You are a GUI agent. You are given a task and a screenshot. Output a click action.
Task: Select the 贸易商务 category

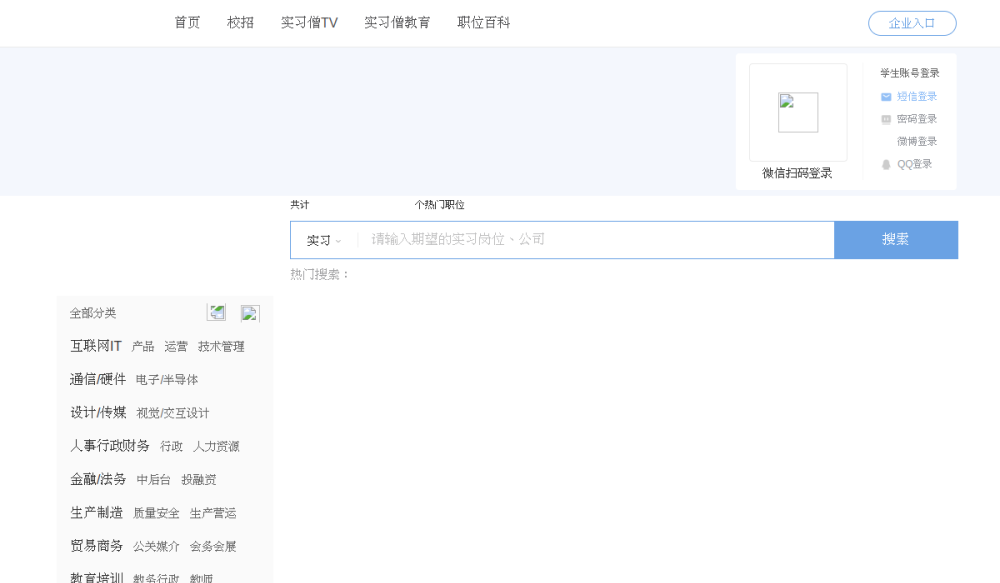96,546
